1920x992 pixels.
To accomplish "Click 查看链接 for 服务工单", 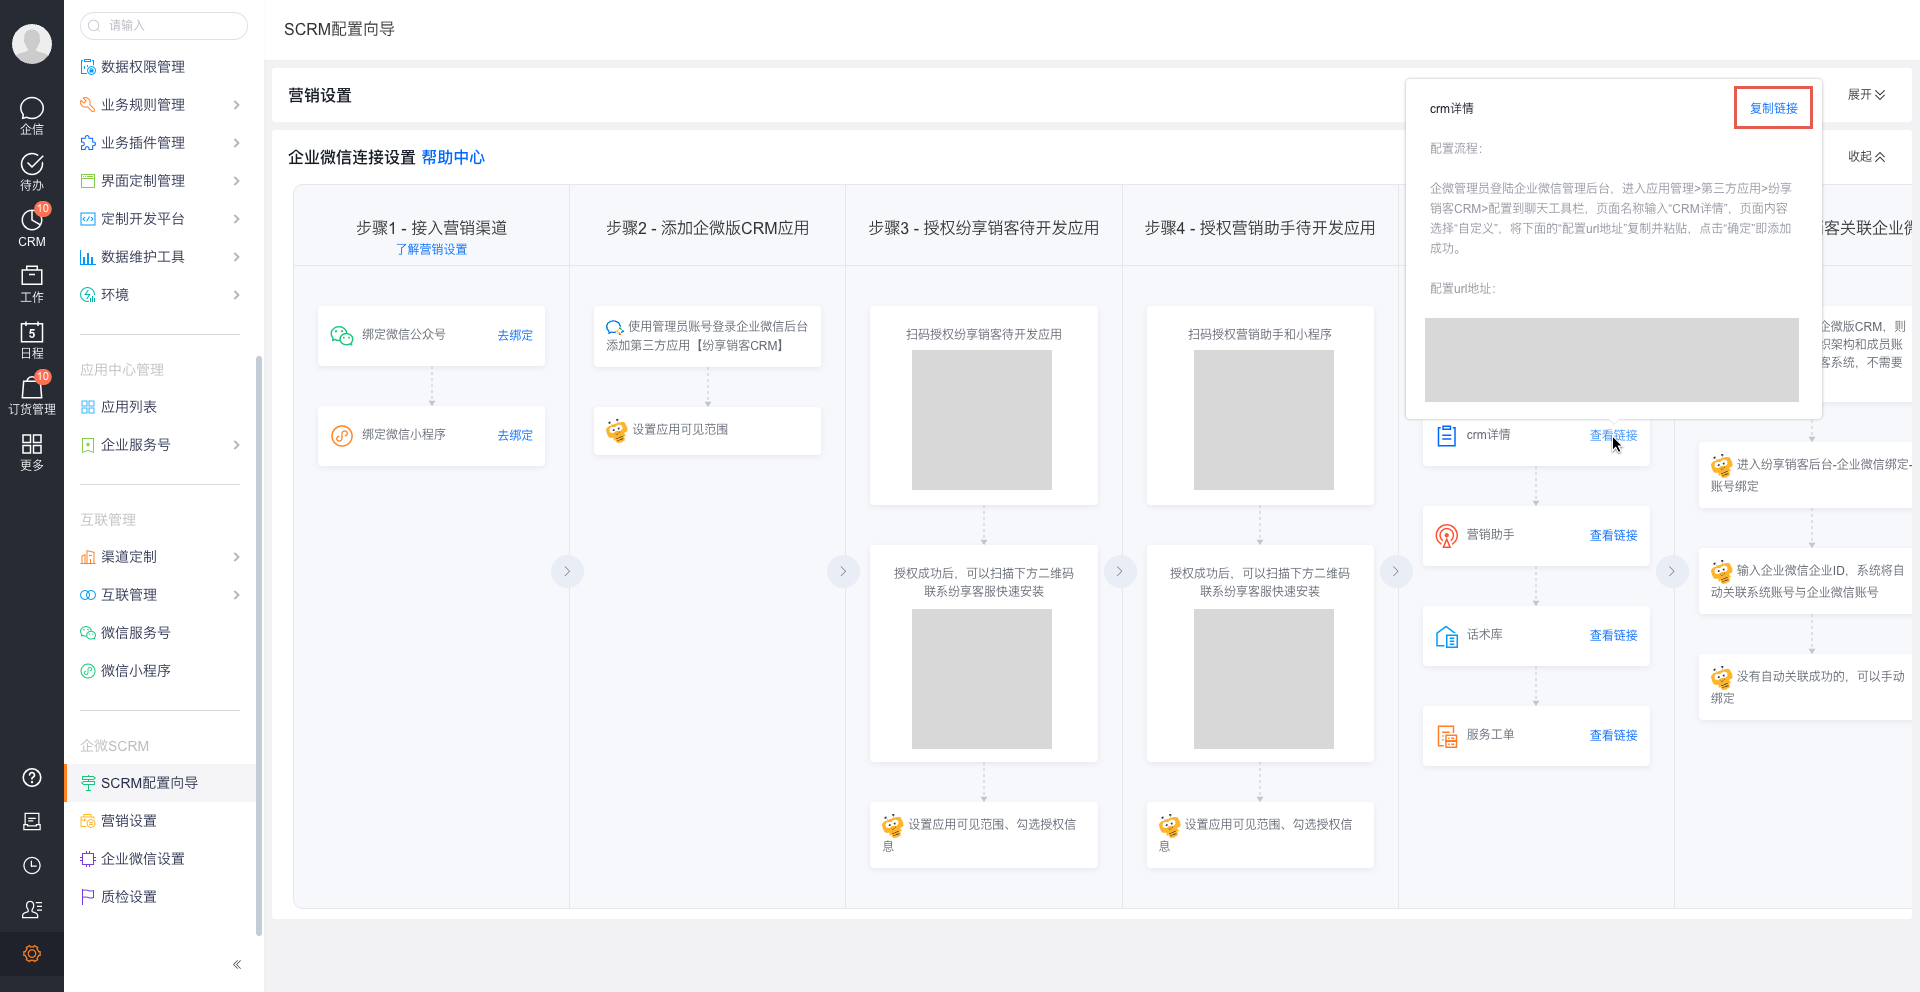I will point(1613,735).
